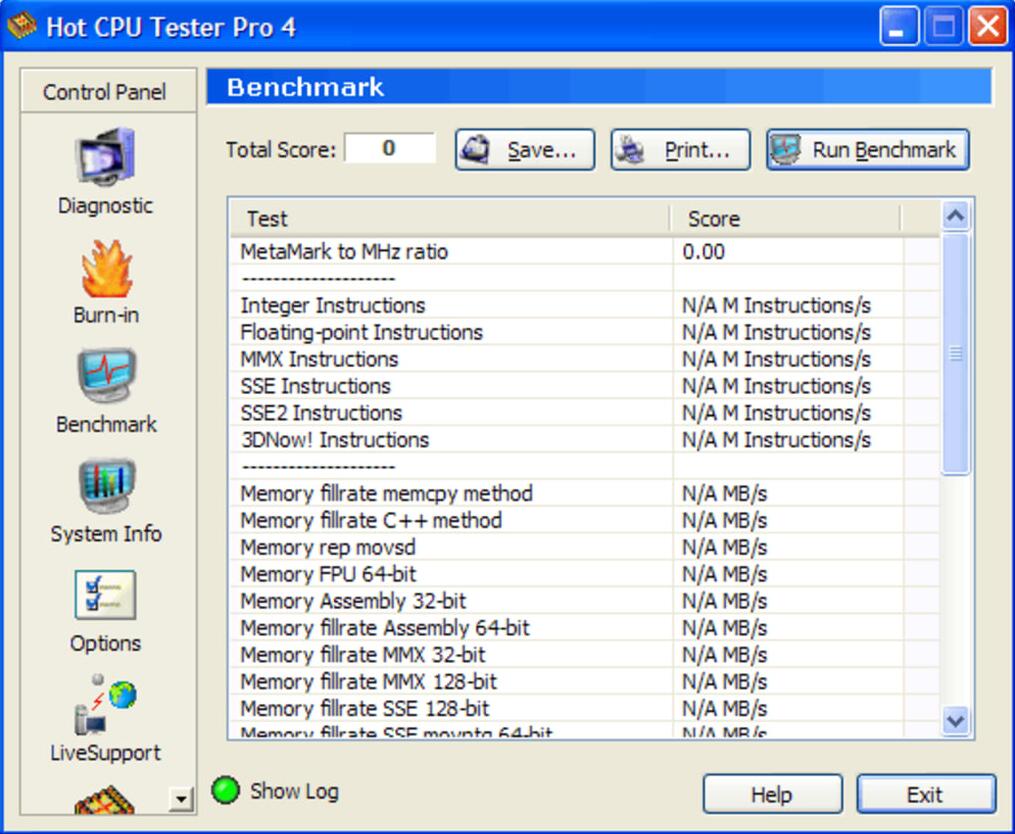1015x834 pixels.
Task: Click the Control Panel header tab
Action: (104, 92)
